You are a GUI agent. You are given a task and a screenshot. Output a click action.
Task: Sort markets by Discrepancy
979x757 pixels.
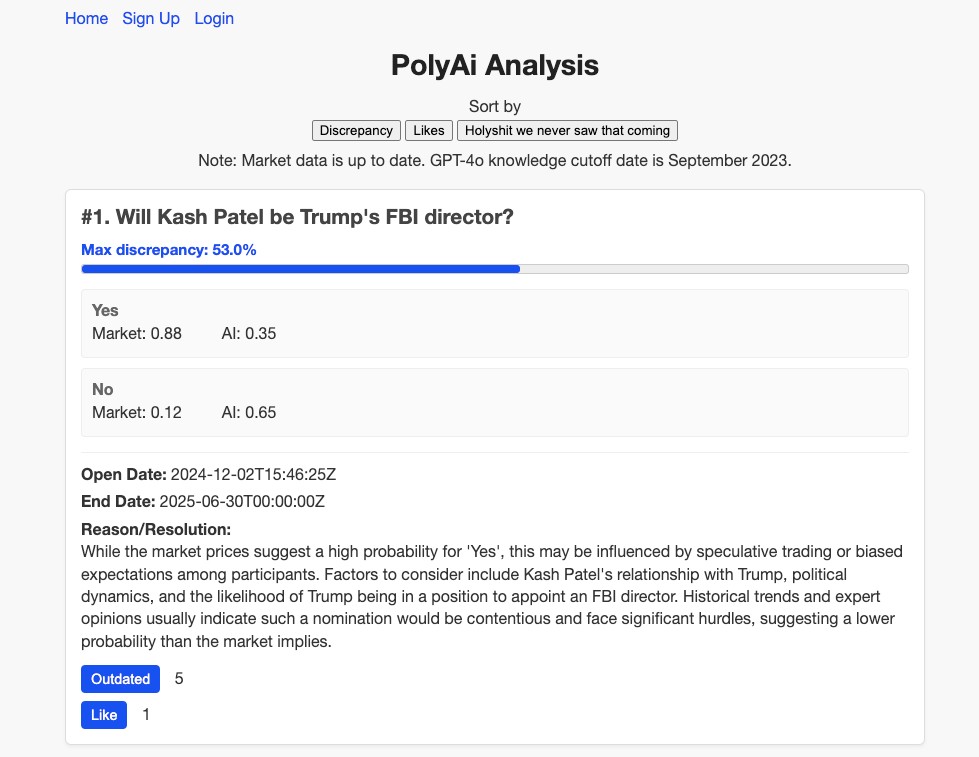357,131
